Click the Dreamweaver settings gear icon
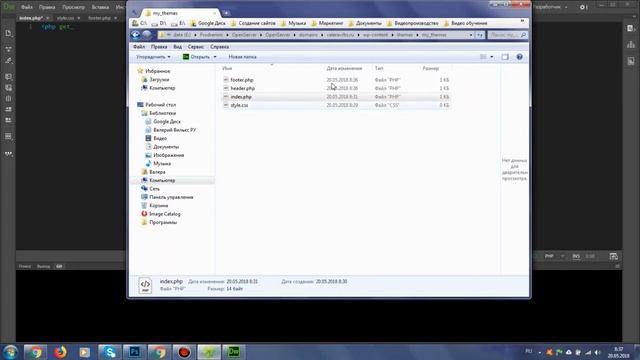Image resolution: width=640 pixels, height=360 pixels. (582, 7)
